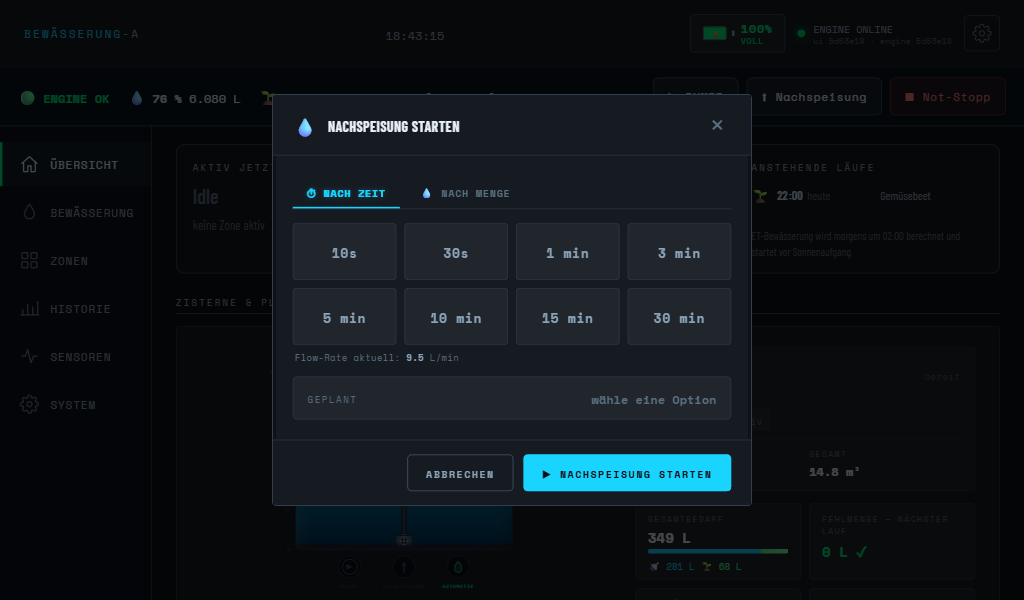1024x600 pixels.
Task: Click the Engine Online status indicator
Action: tap(801, 33)
